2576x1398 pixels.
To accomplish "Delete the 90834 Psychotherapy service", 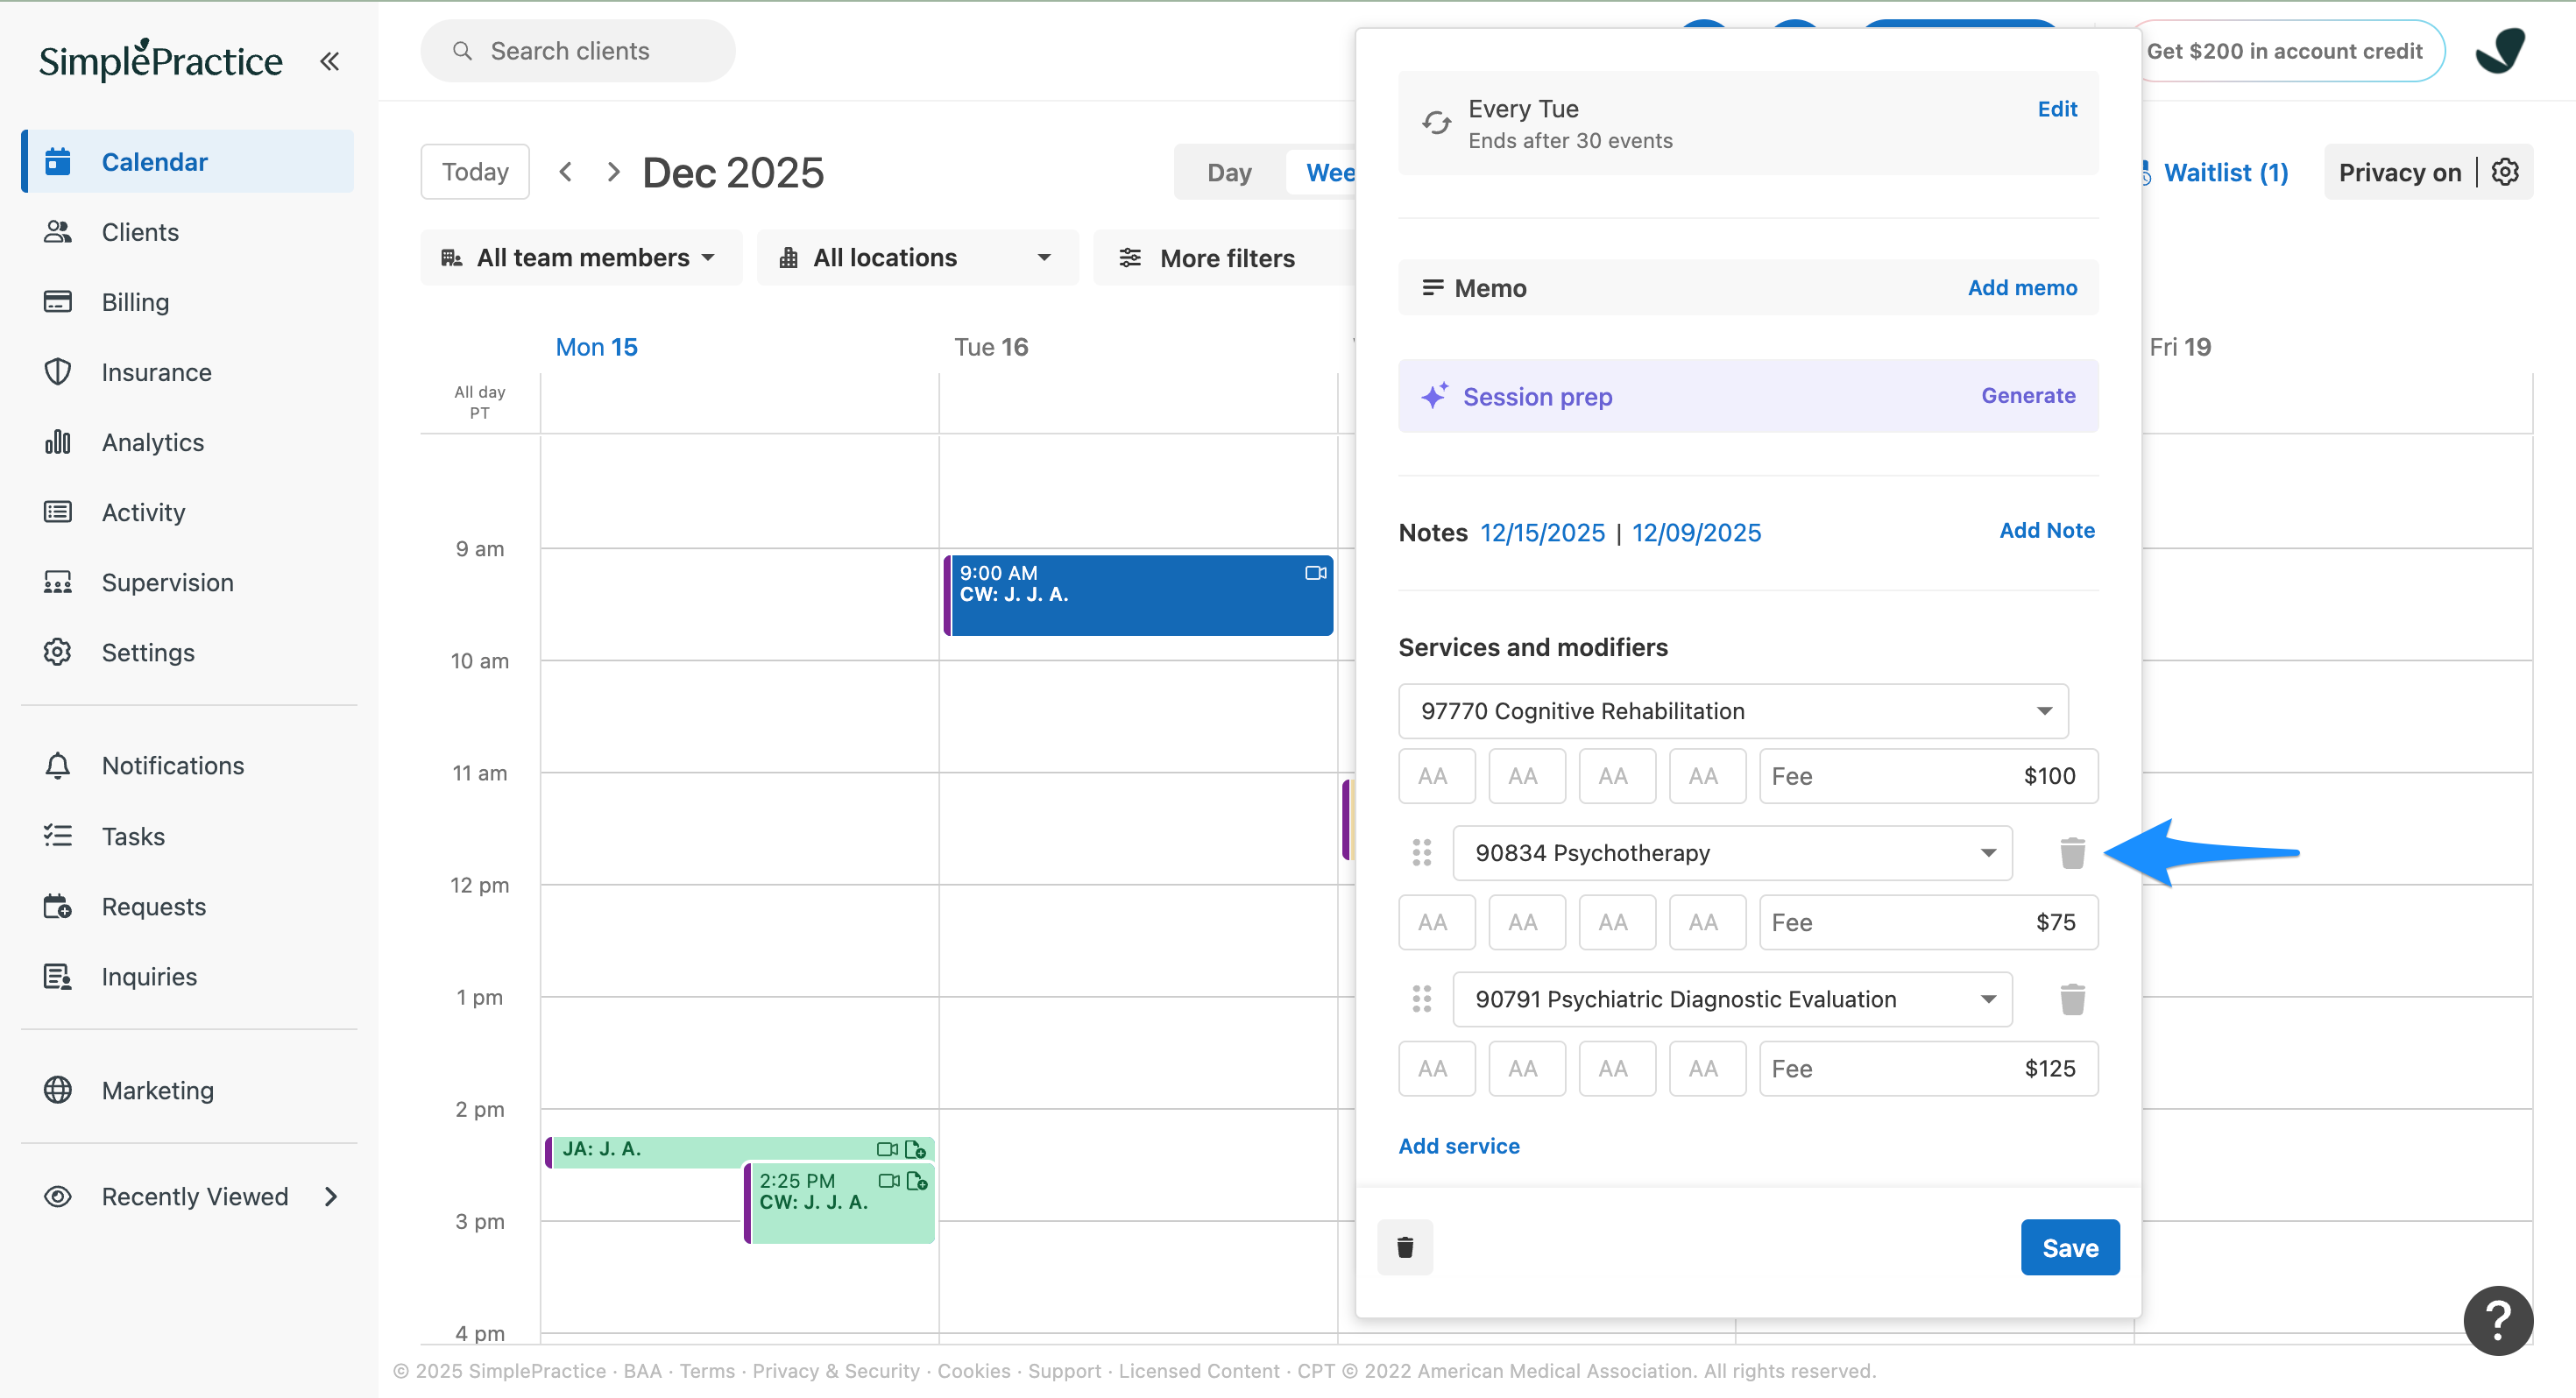I will [x=2072, y=853].
